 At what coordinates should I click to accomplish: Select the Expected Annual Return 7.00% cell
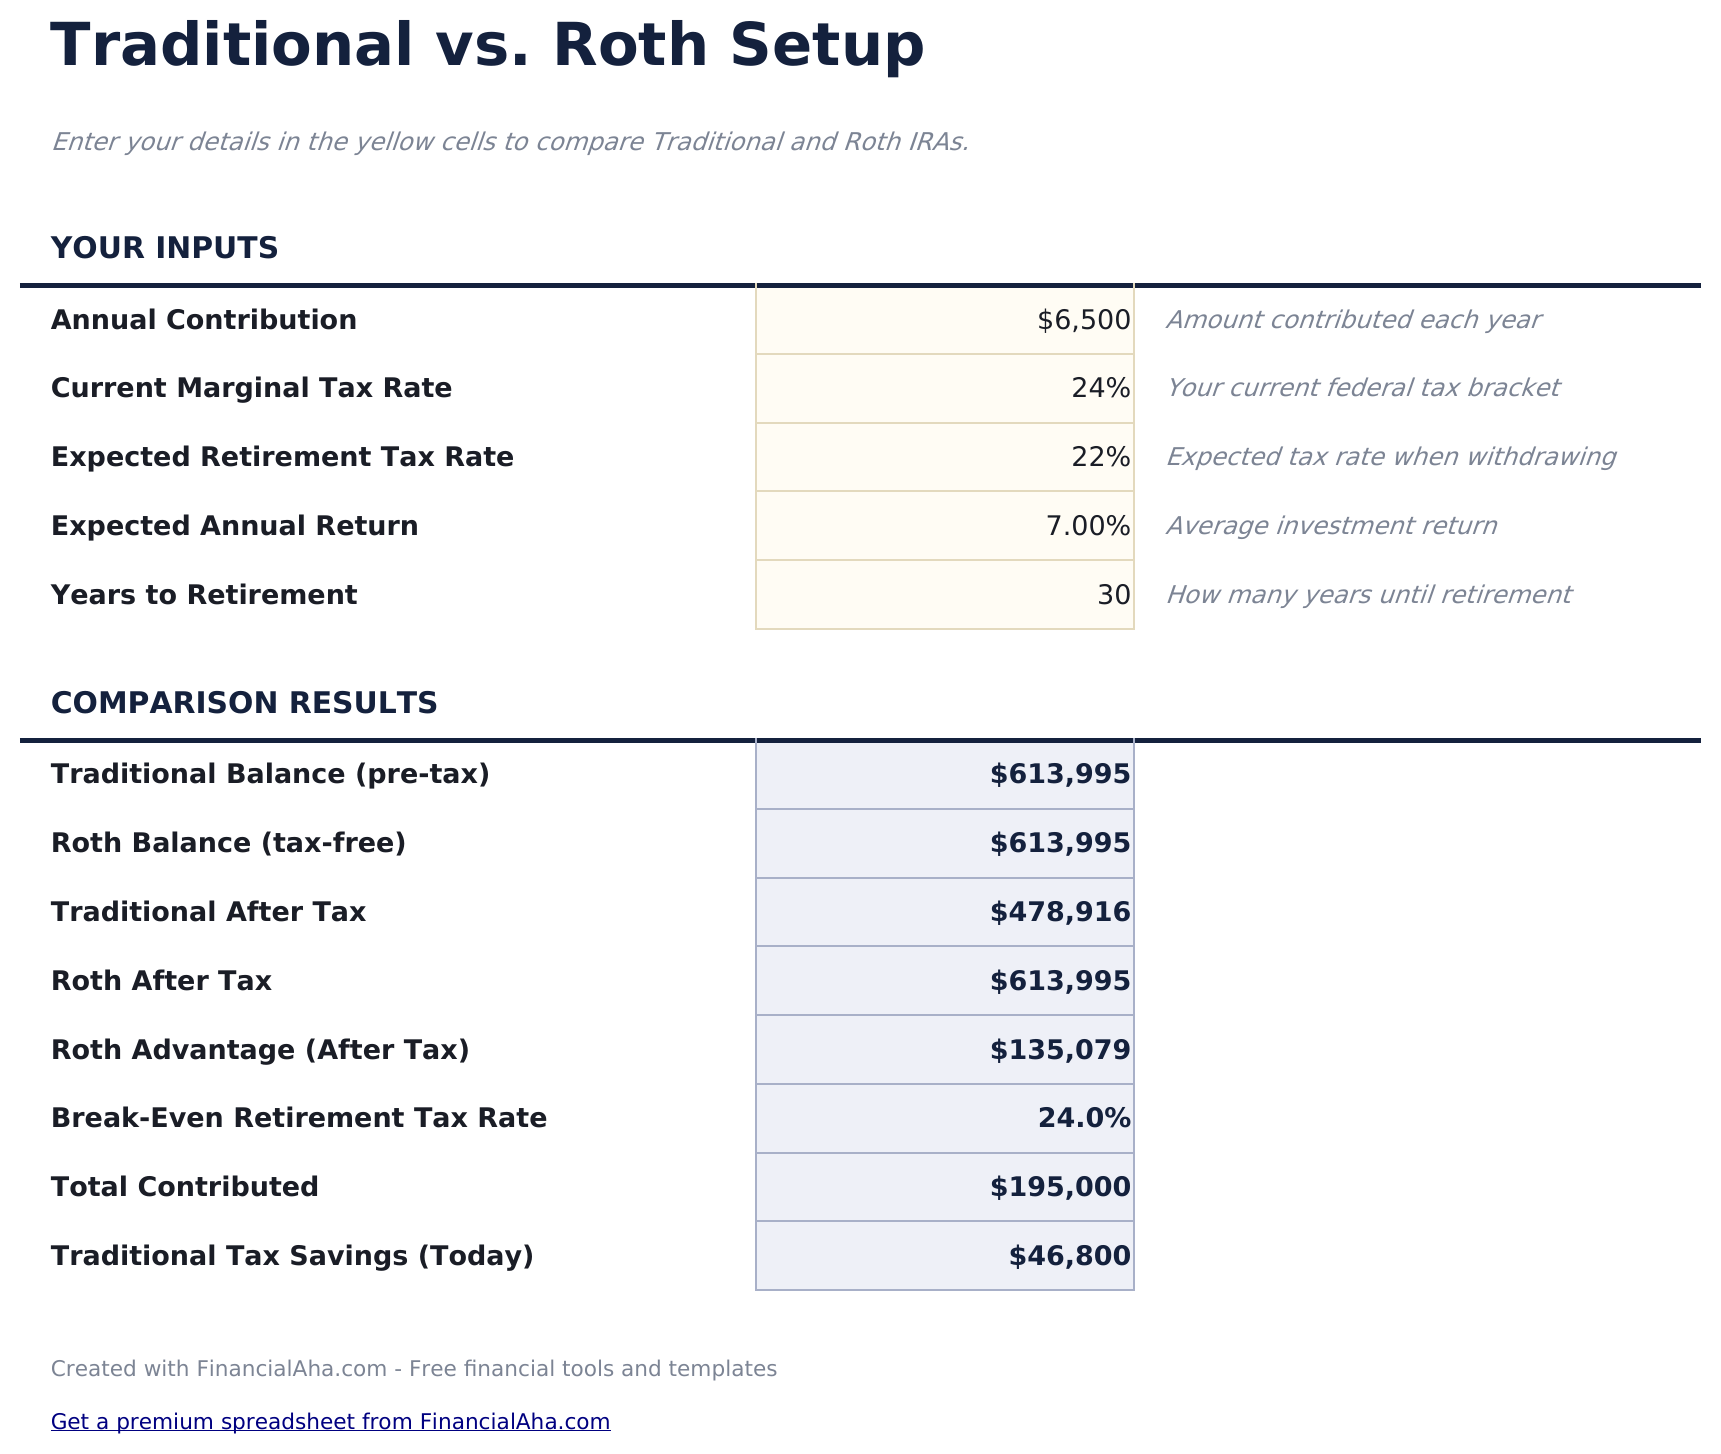tap(945, 526)
